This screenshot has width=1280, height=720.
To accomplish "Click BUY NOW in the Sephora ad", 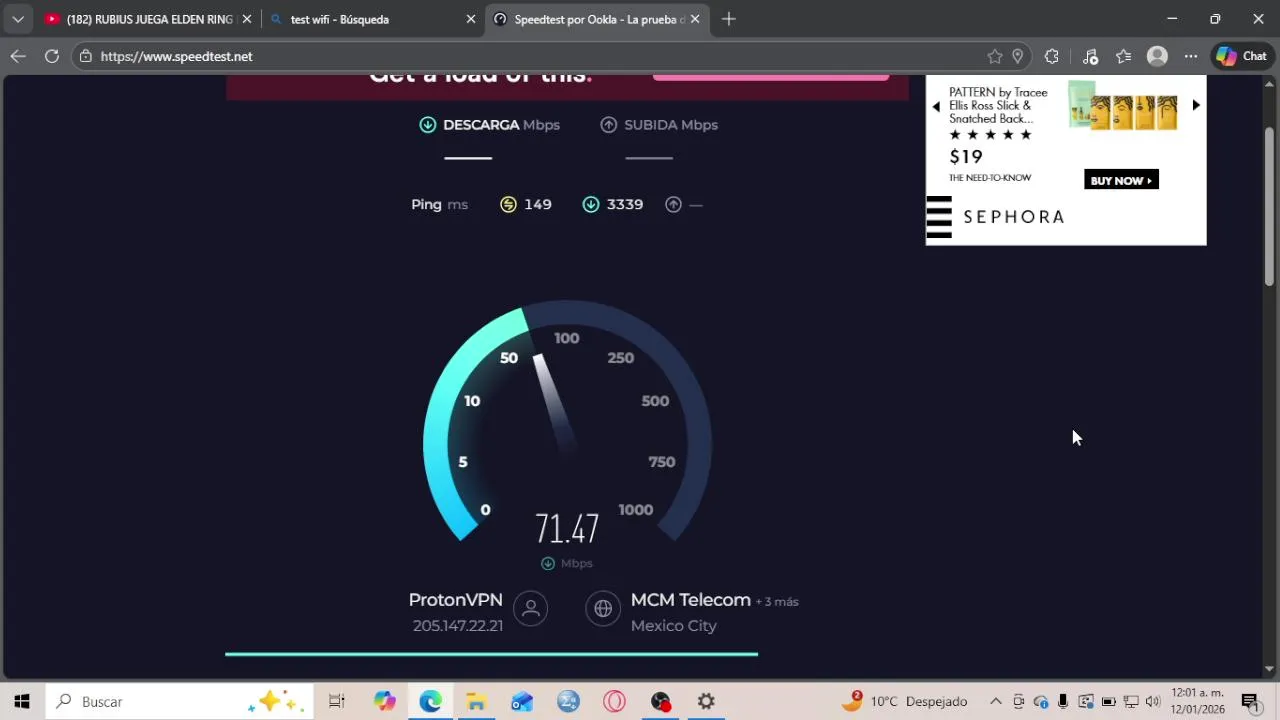I will click(x=1121, y=180).
